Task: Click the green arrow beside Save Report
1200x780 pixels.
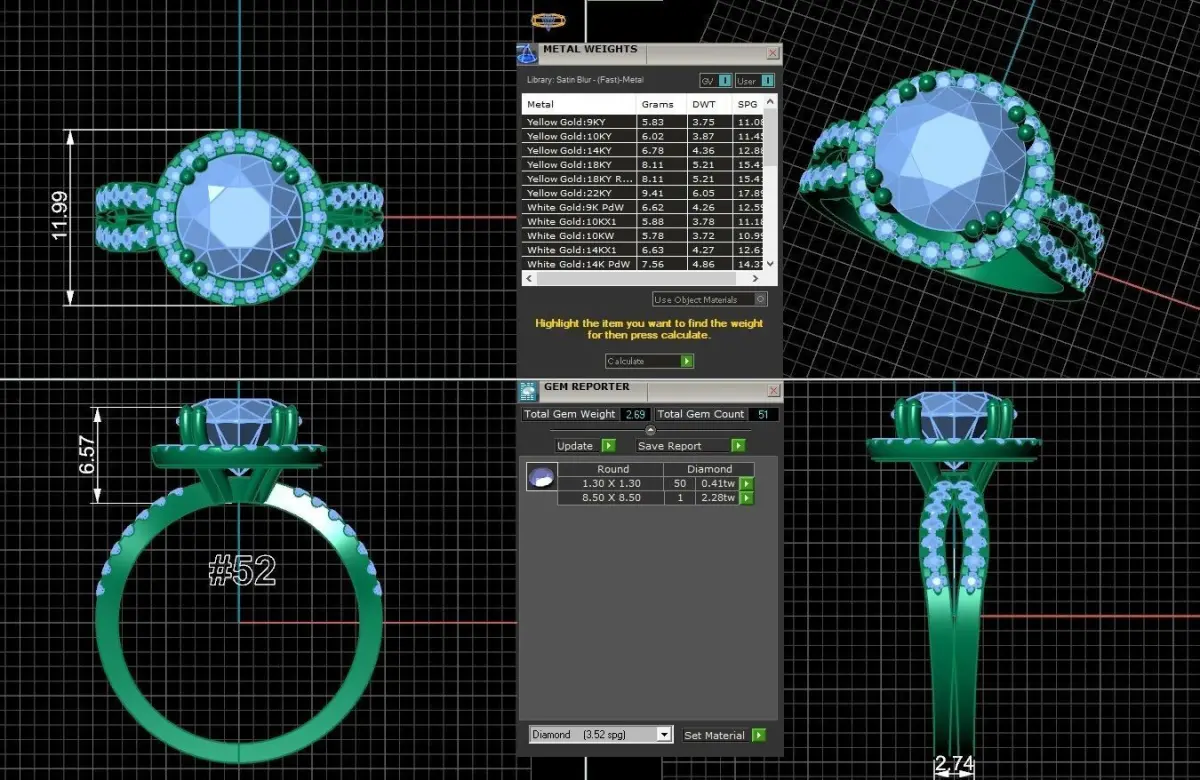Action: [738, 446]
